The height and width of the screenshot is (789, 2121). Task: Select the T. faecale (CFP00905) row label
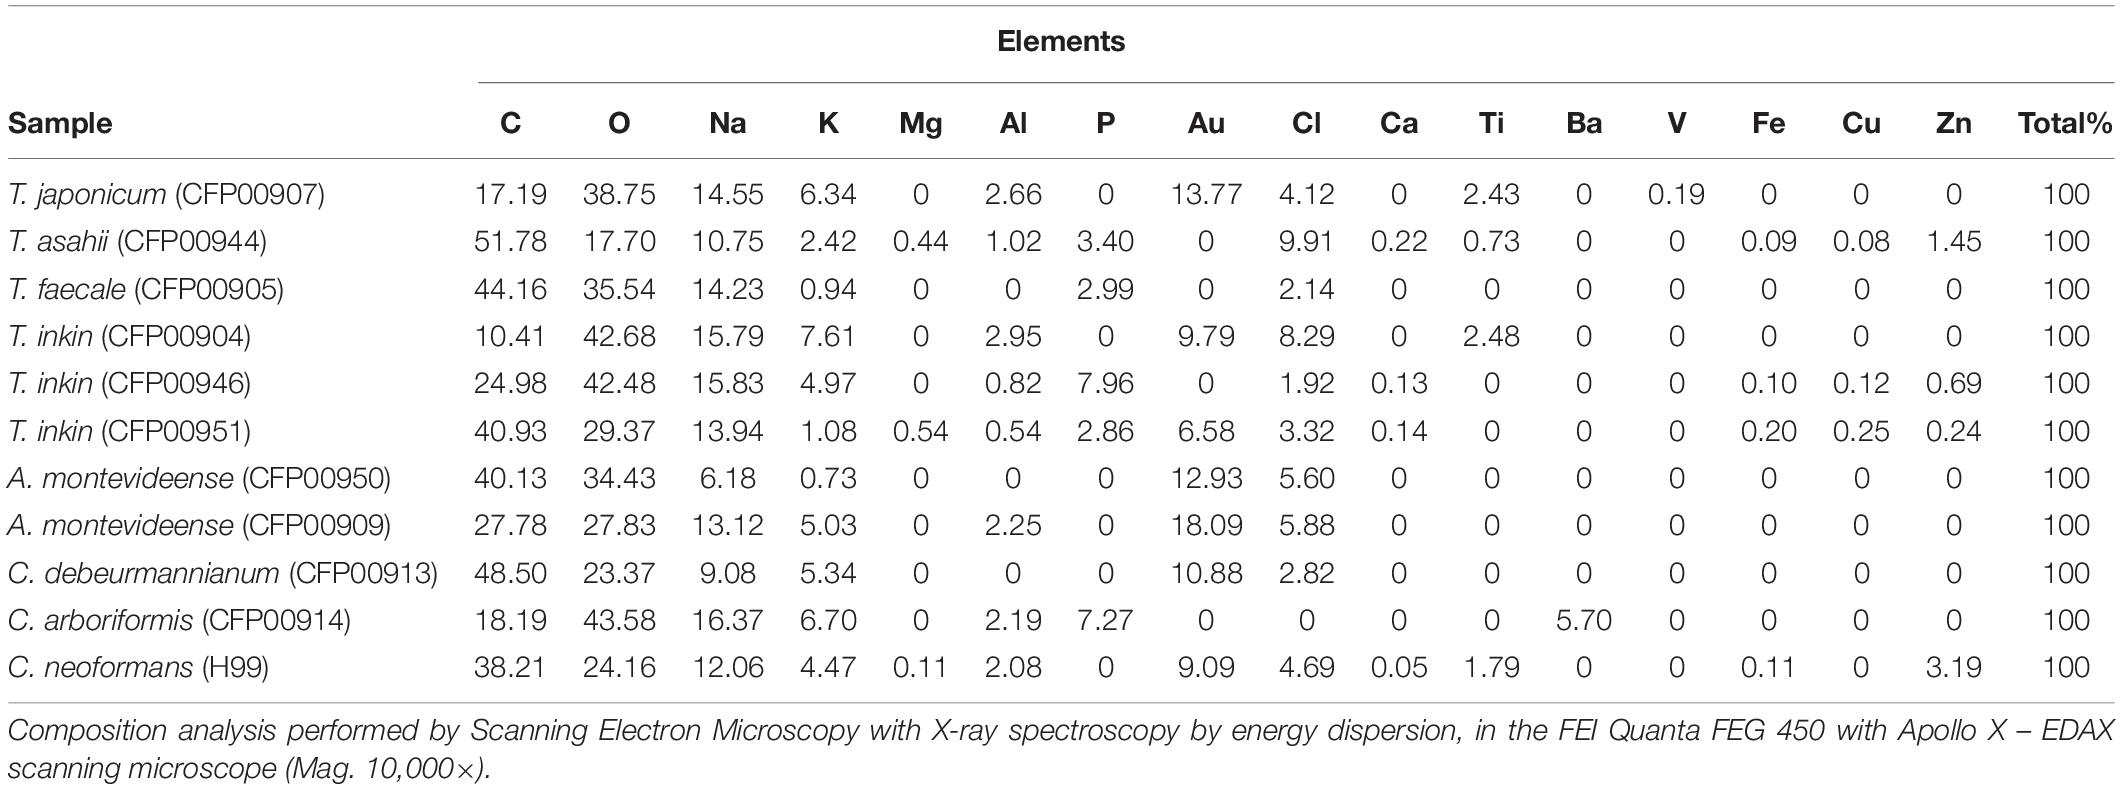pos(145,289)
